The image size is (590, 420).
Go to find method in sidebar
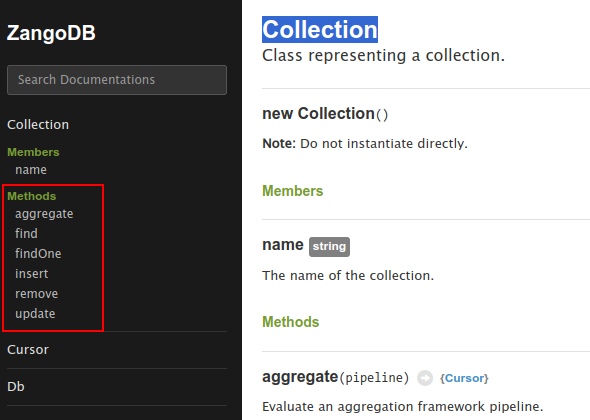tap(26, 234)
